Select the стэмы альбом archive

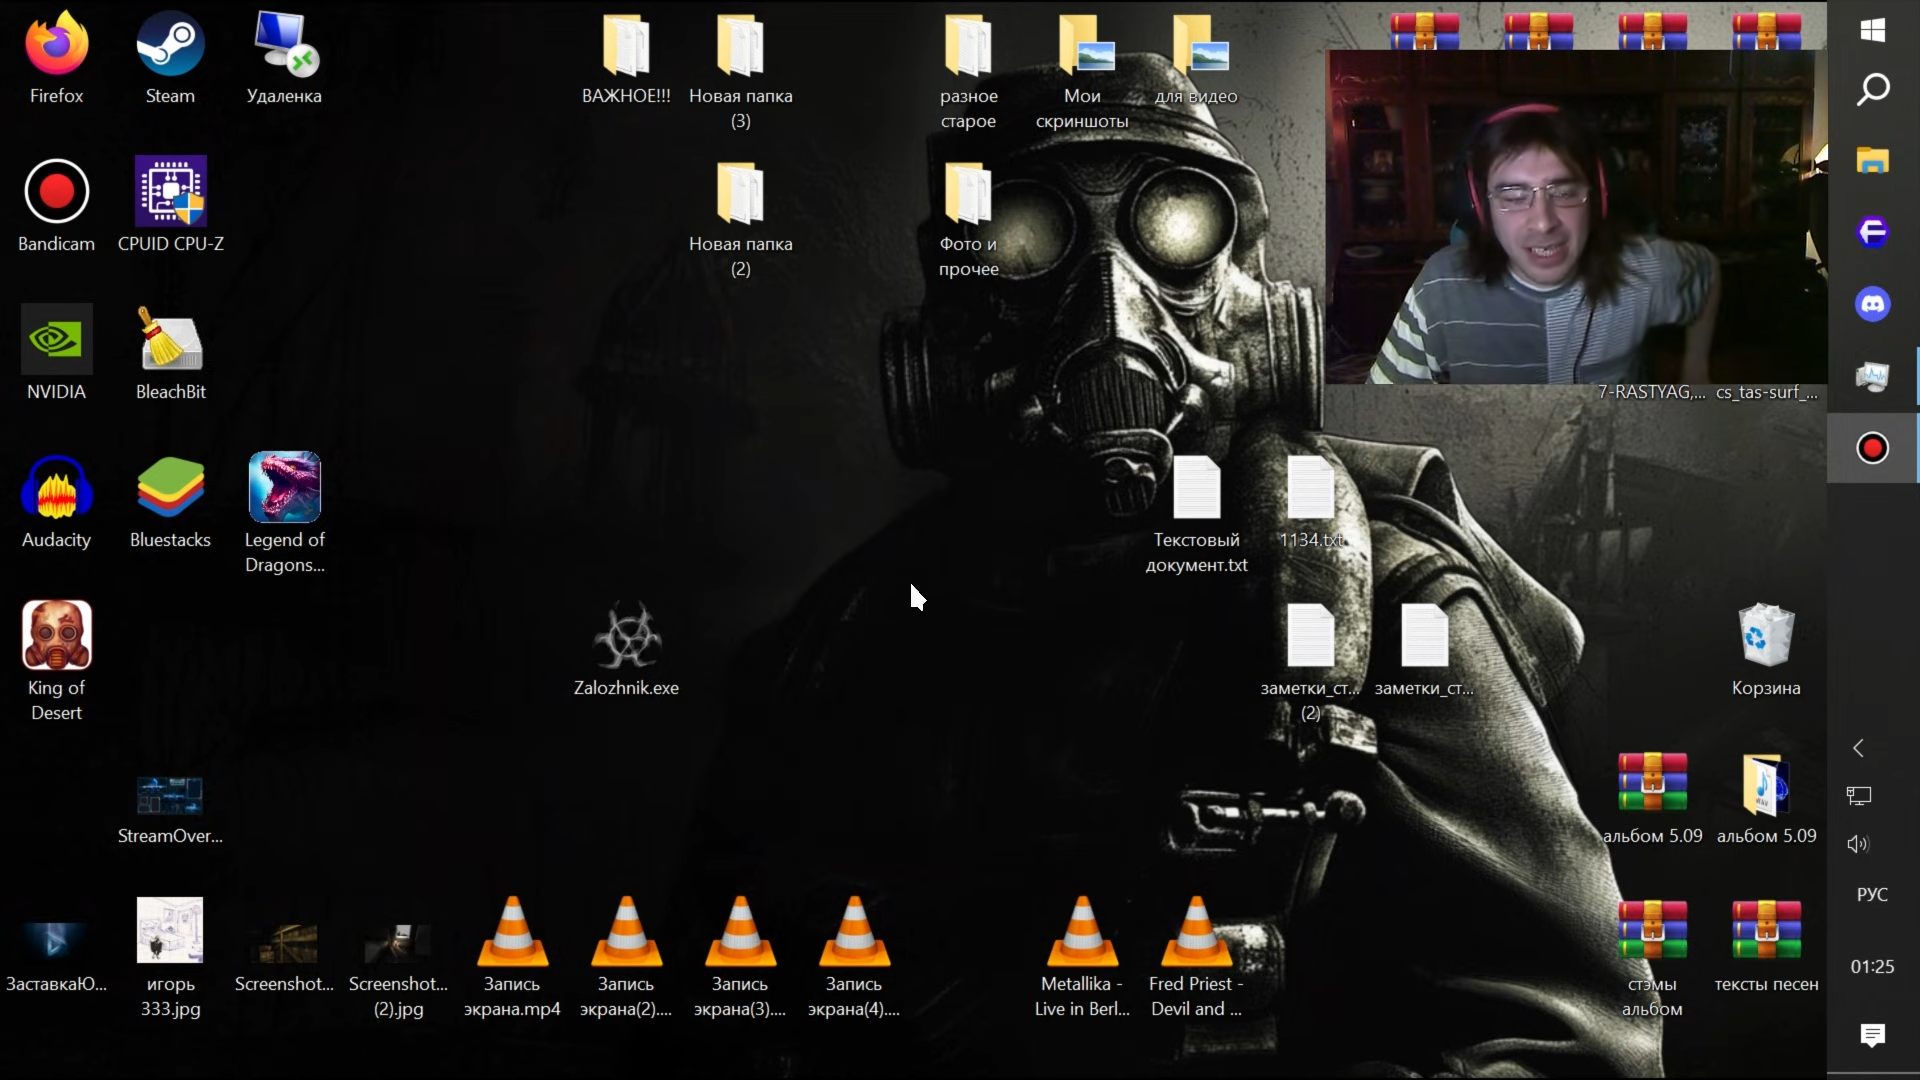click(x=1653, y=958)
